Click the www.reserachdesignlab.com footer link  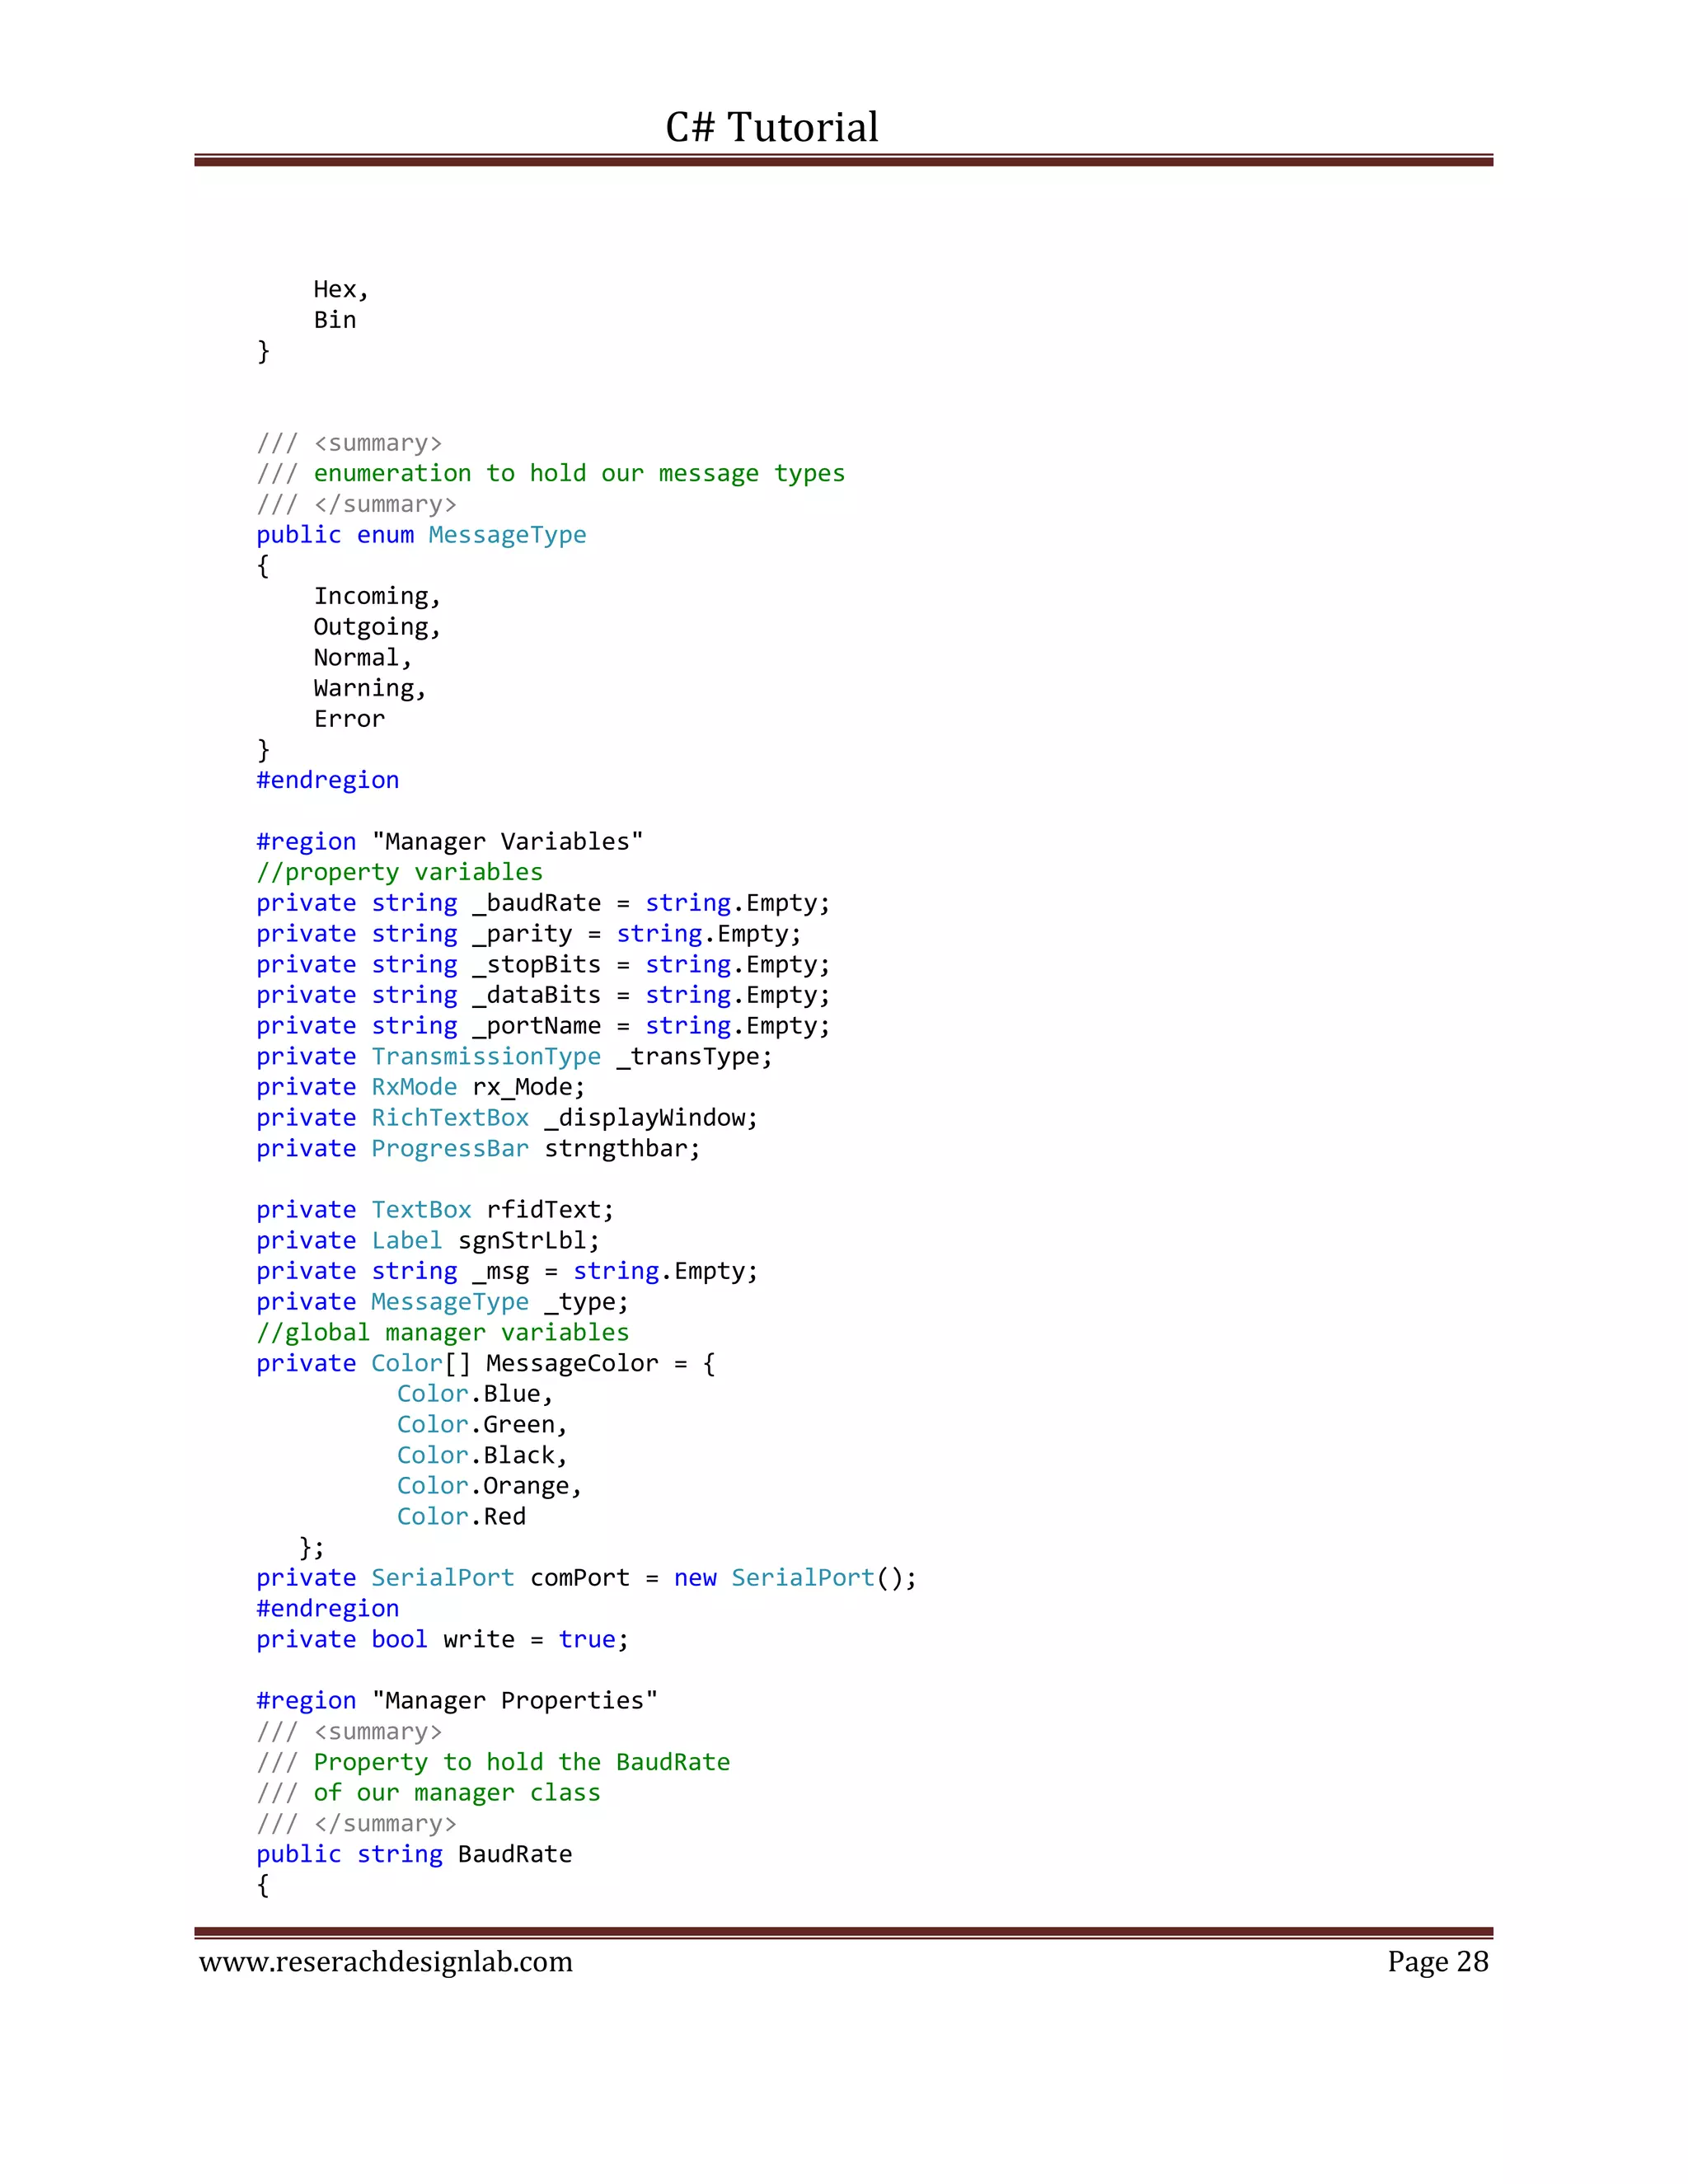click(386, 1961)
